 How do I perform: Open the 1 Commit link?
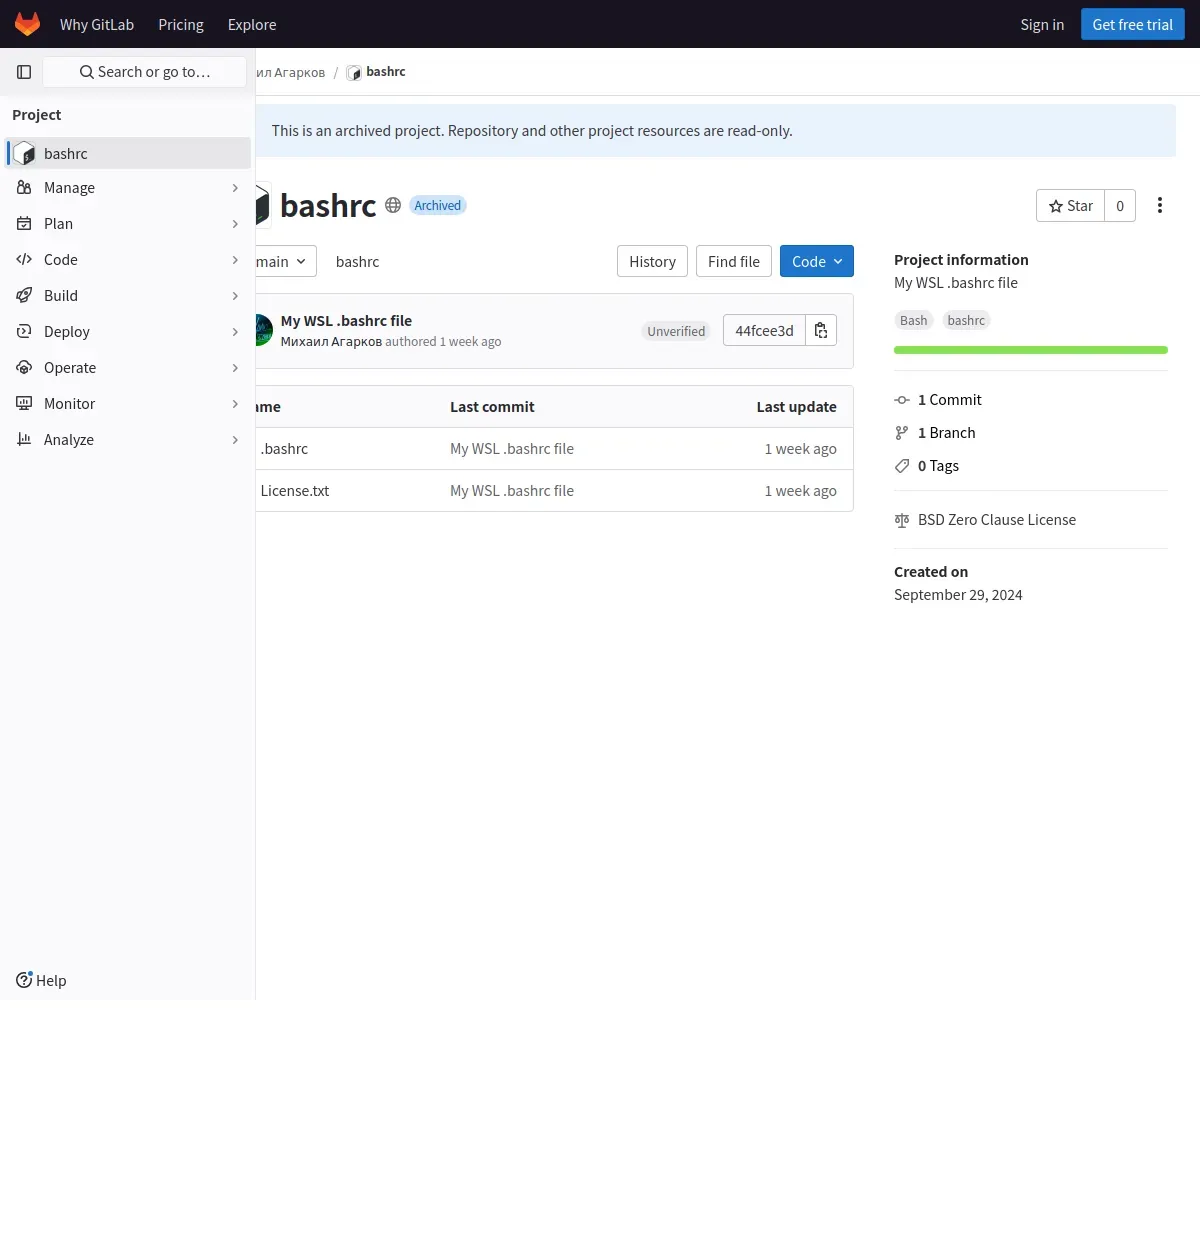[x=950, y=400]
